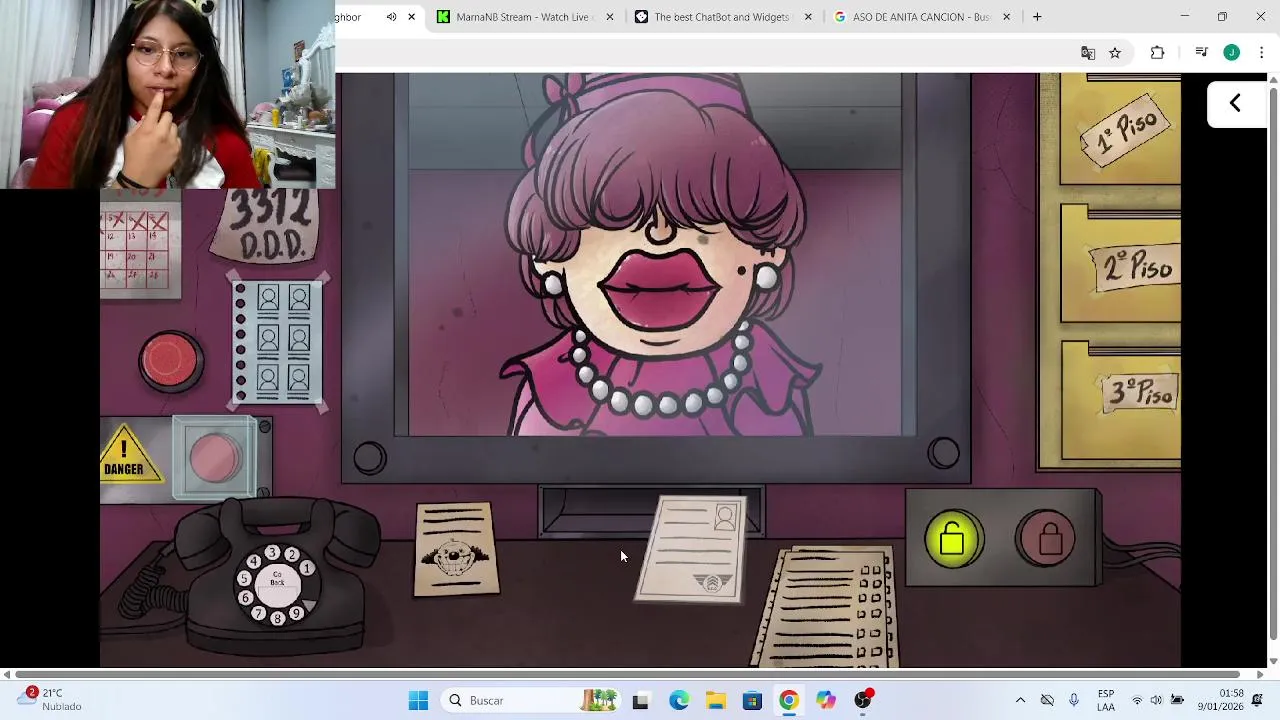Close the ChatBot and Widgets tab
The image size is (1280, 720).
[808, 17]
